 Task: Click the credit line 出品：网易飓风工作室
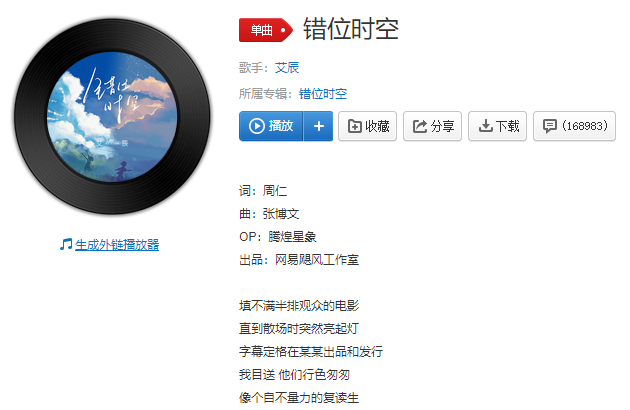pyautogui.click(x=299, y=260)
